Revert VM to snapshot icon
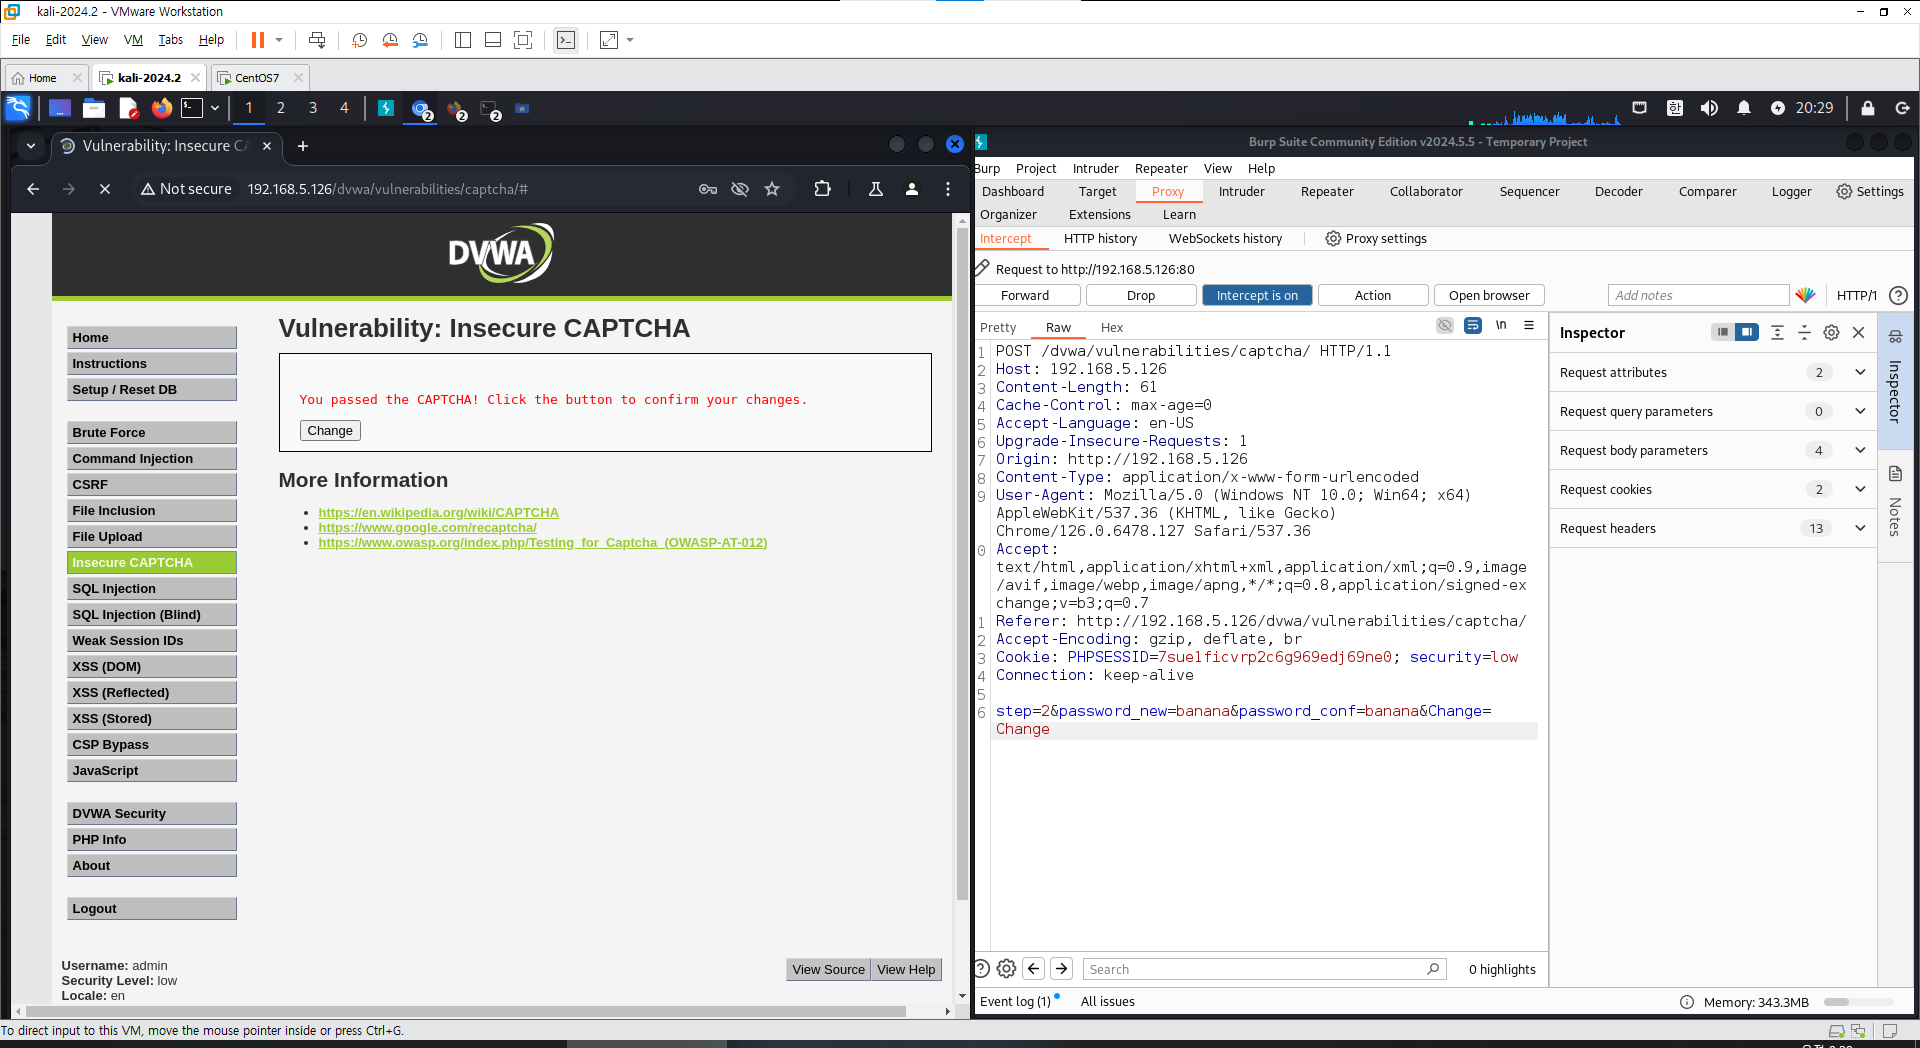This screenshot has width=1920, height=1048. click(390, 40)
